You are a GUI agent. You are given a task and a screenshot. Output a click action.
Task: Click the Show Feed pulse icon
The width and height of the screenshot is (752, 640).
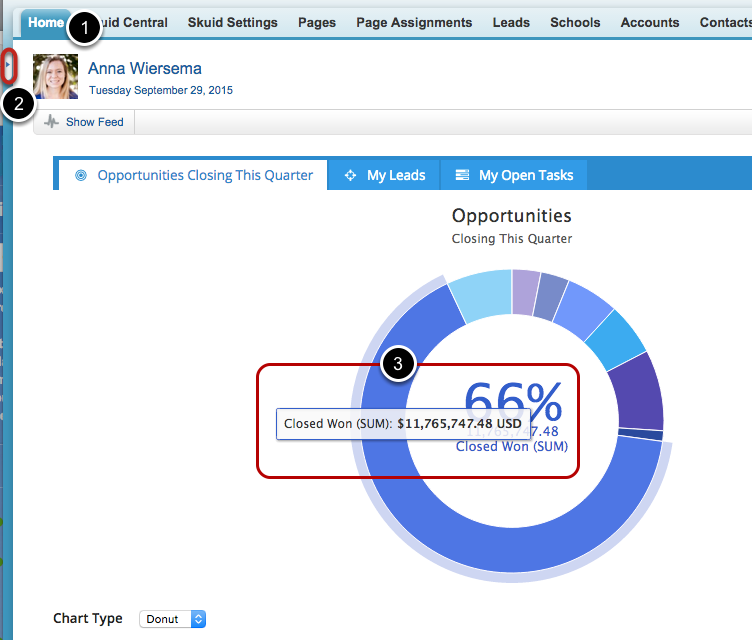coord(52,122)
